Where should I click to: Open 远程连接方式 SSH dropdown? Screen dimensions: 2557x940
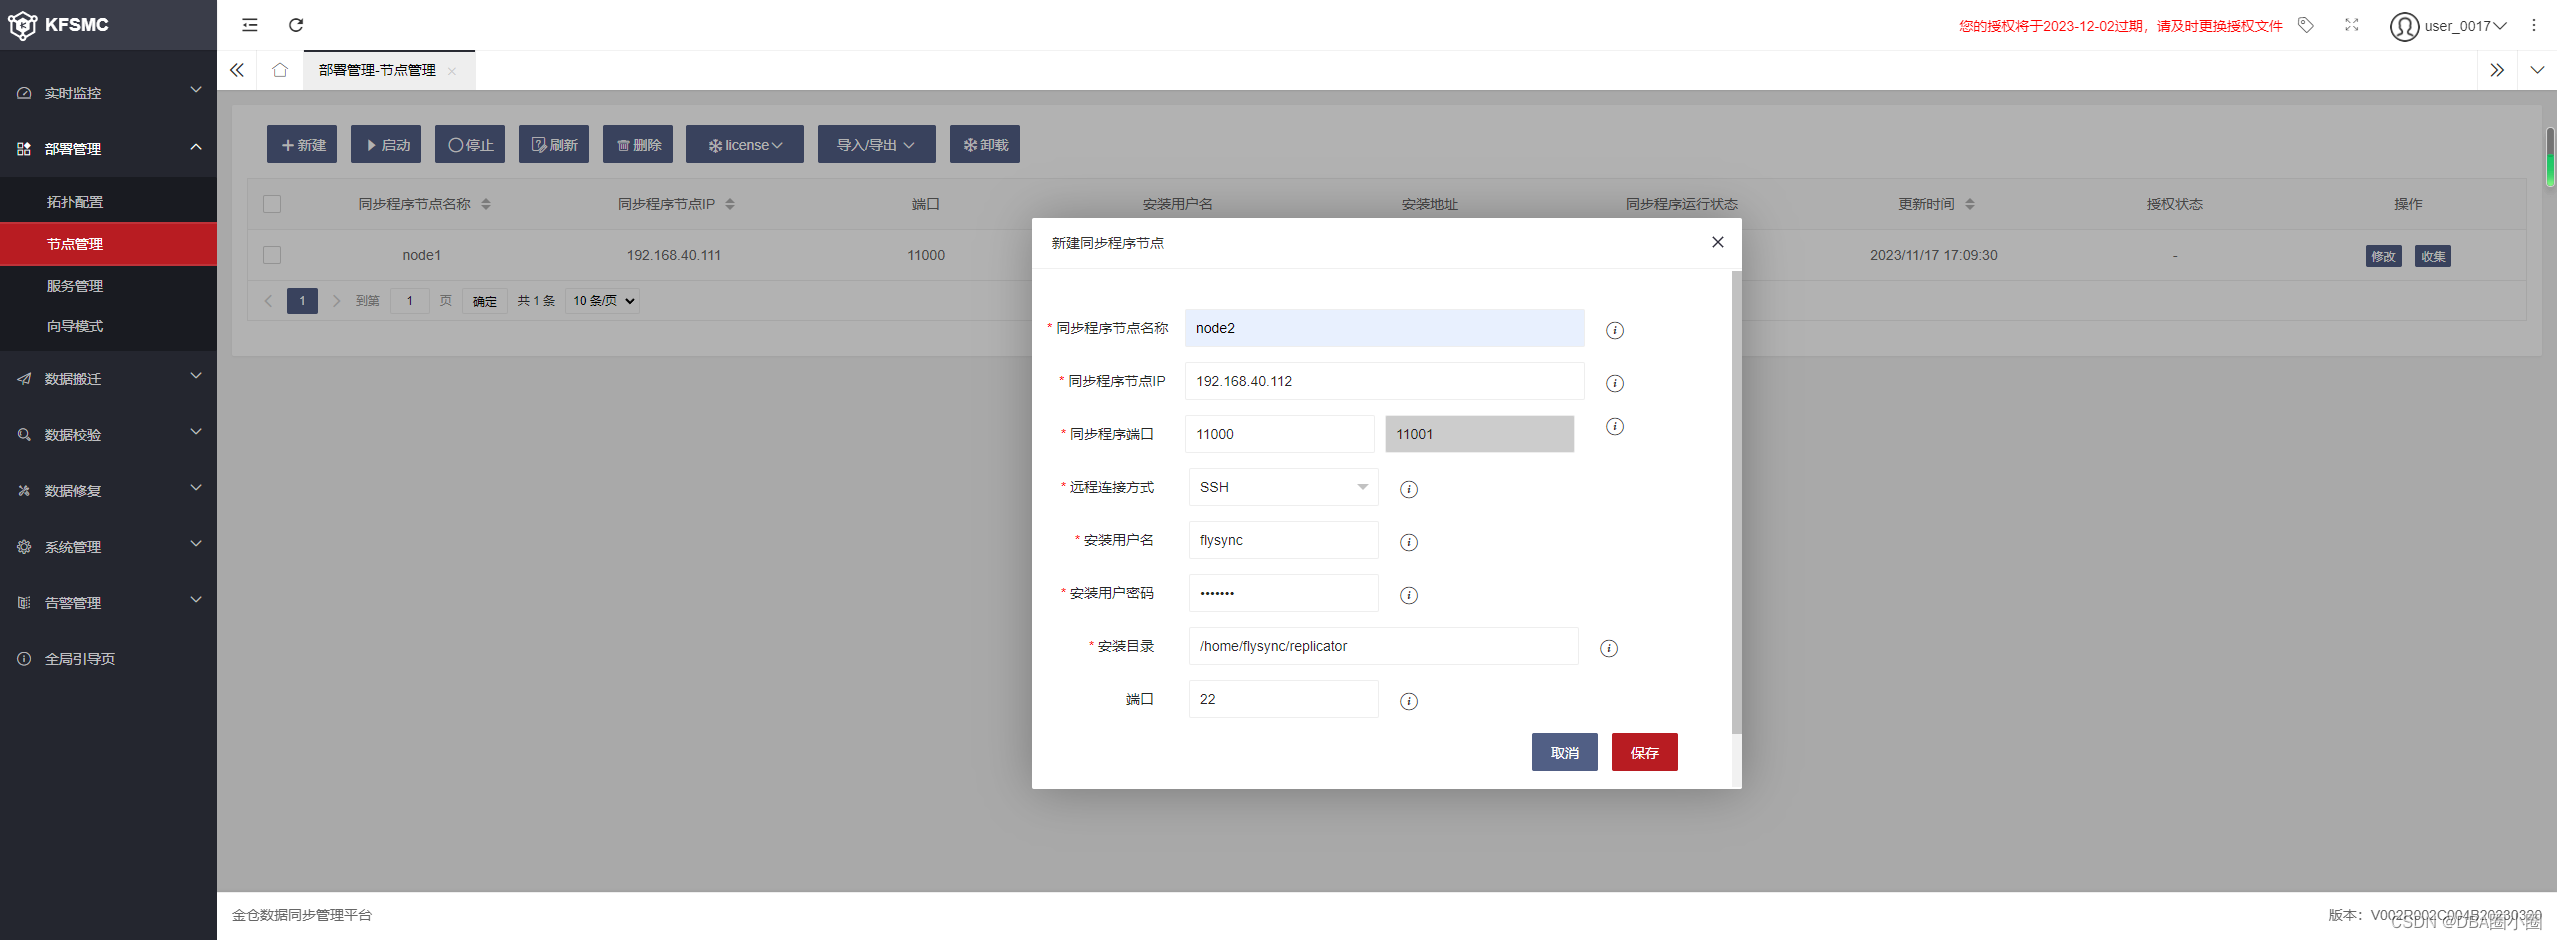pos(1283,487)
